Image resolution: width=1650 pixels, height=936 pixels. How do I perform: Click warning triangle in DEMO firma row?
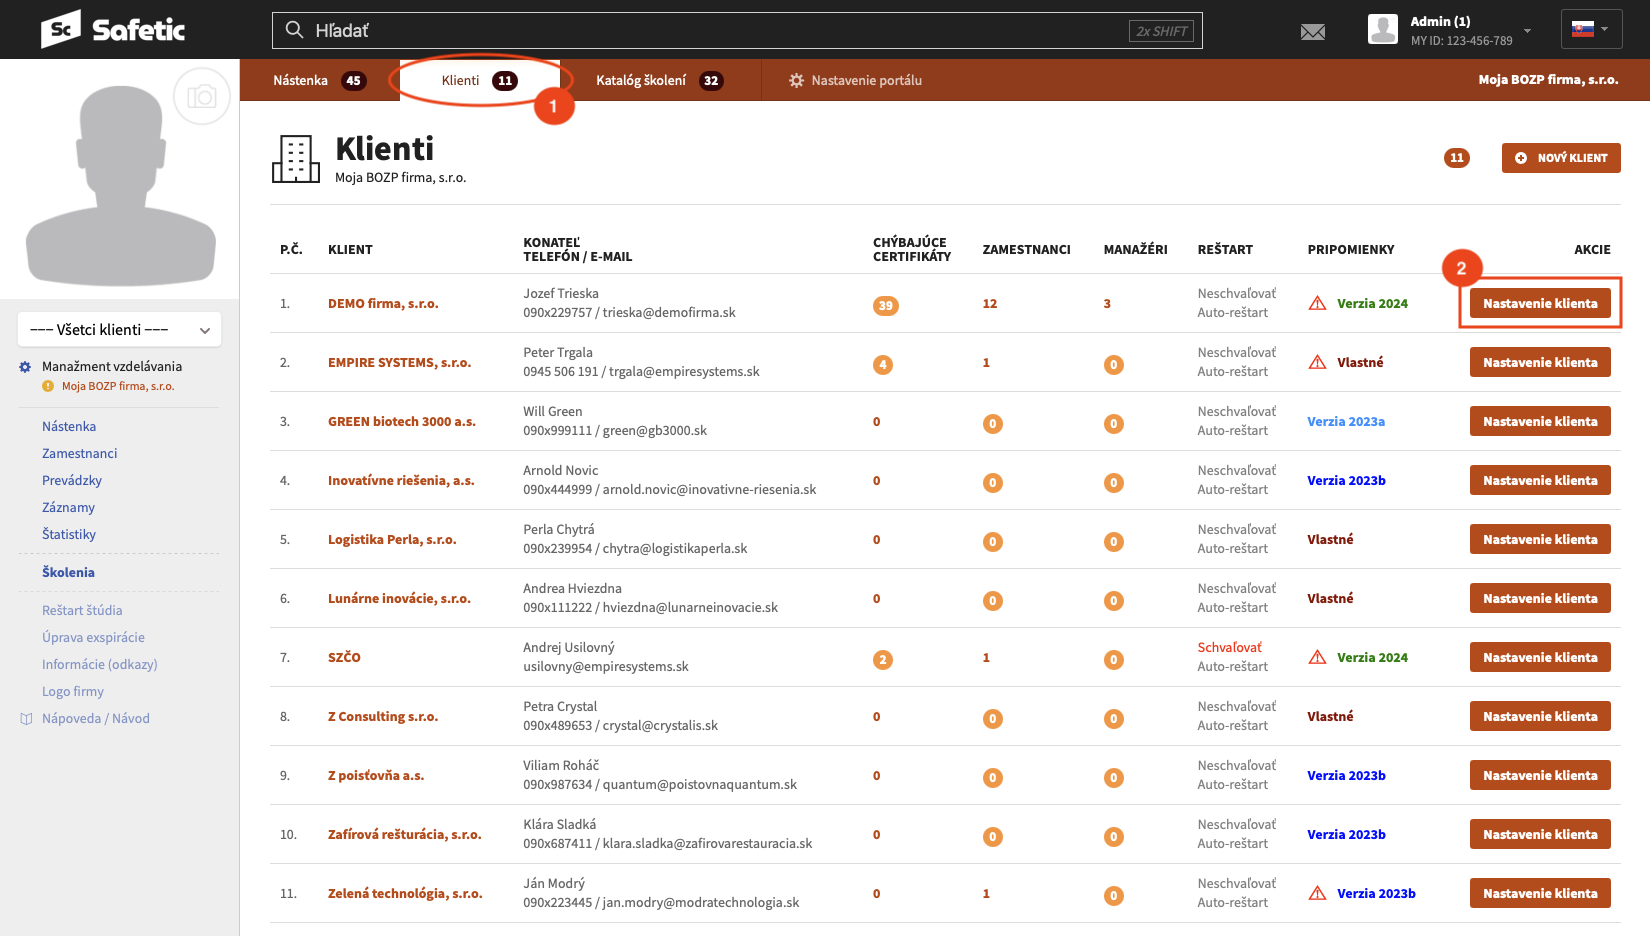point(1318,303)
